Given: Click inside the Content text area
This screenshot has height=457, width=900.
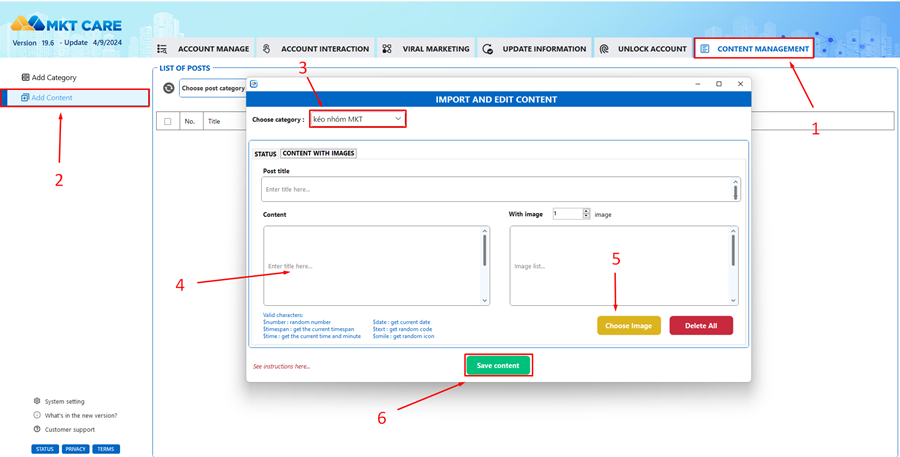Looking at the screenshot, I should click(373, 266).
